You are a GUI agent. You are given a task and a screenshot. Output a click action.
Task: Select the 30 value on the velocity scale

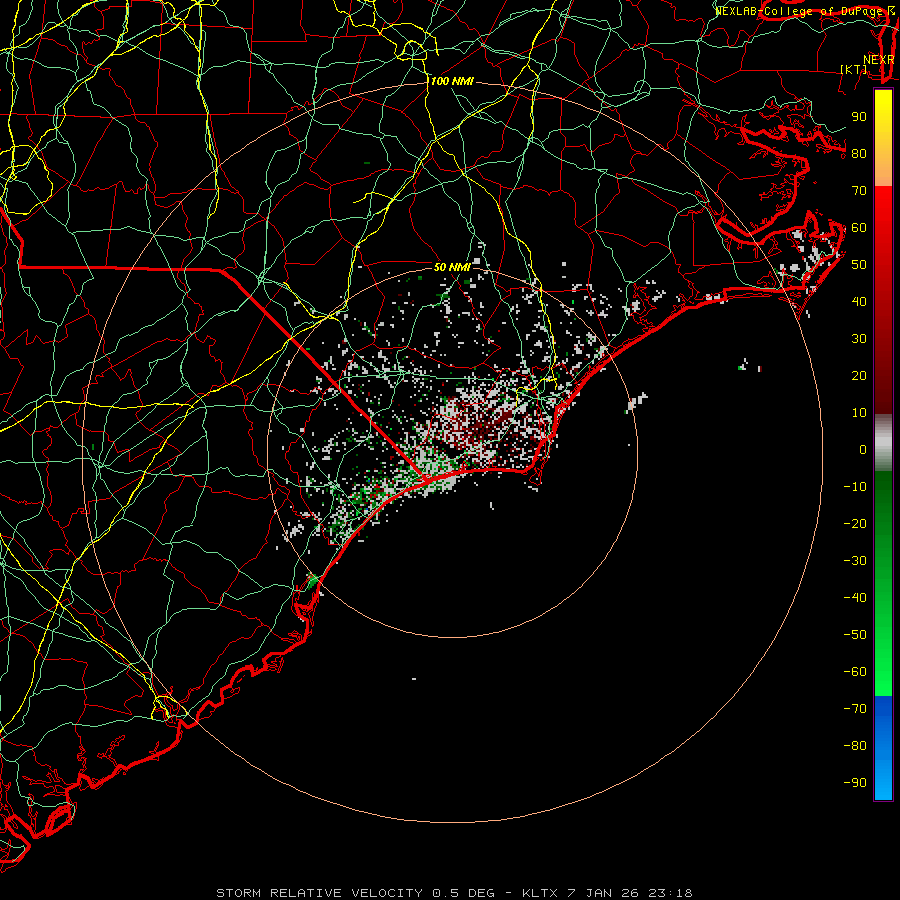tap(859, 339)
